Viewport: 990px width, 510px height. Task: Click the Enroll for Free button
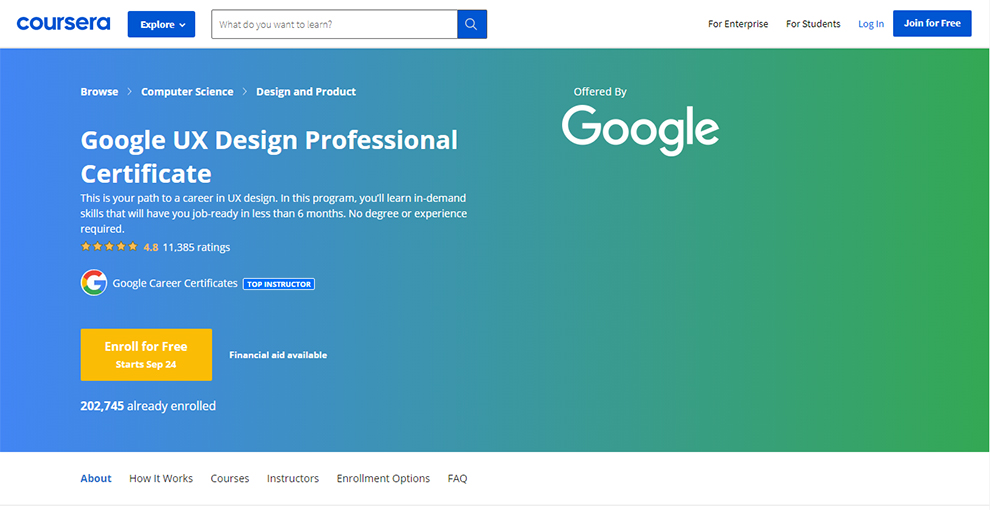pos(146,355)
